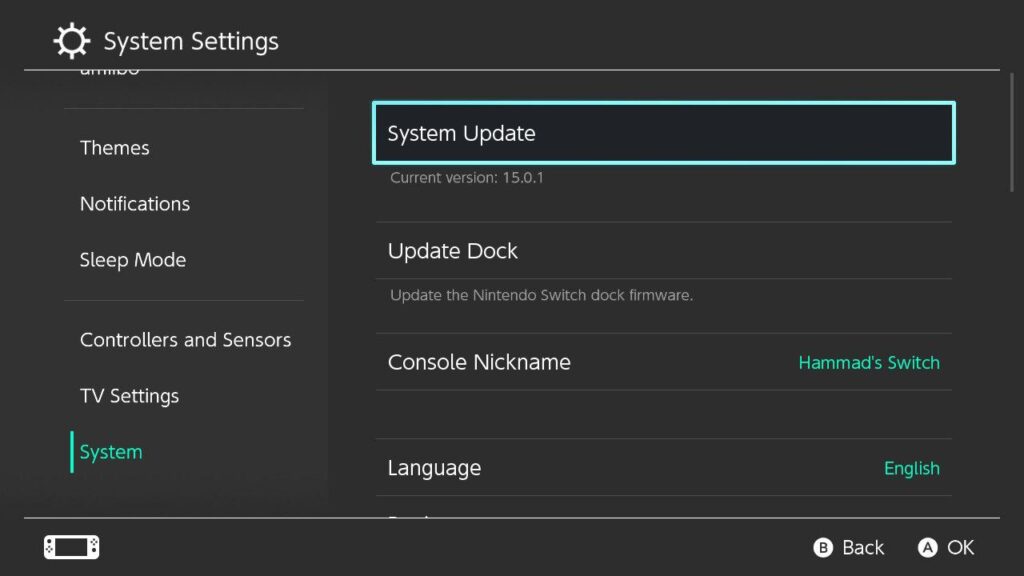Switch to TV Settings
This screenshot has height=576, width=1024.
[x=129, y=395]
